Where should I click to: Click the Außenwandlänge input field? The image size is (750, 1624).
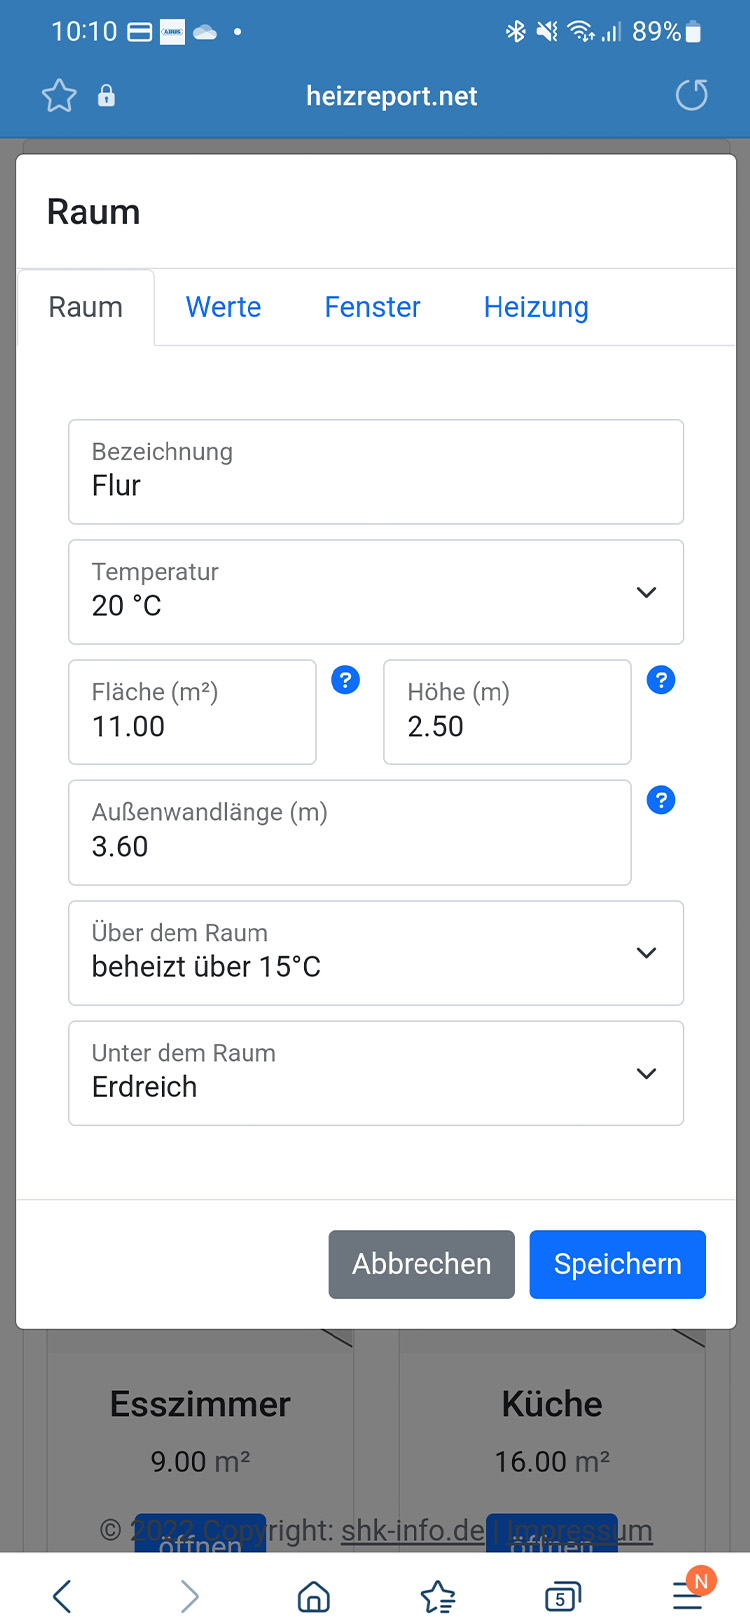(349, 833)
